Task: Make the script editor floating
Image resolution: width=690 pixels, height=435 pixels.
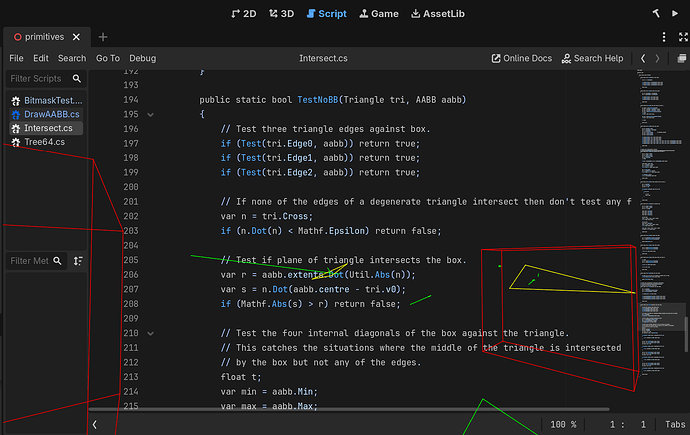Action: (682, 58)
